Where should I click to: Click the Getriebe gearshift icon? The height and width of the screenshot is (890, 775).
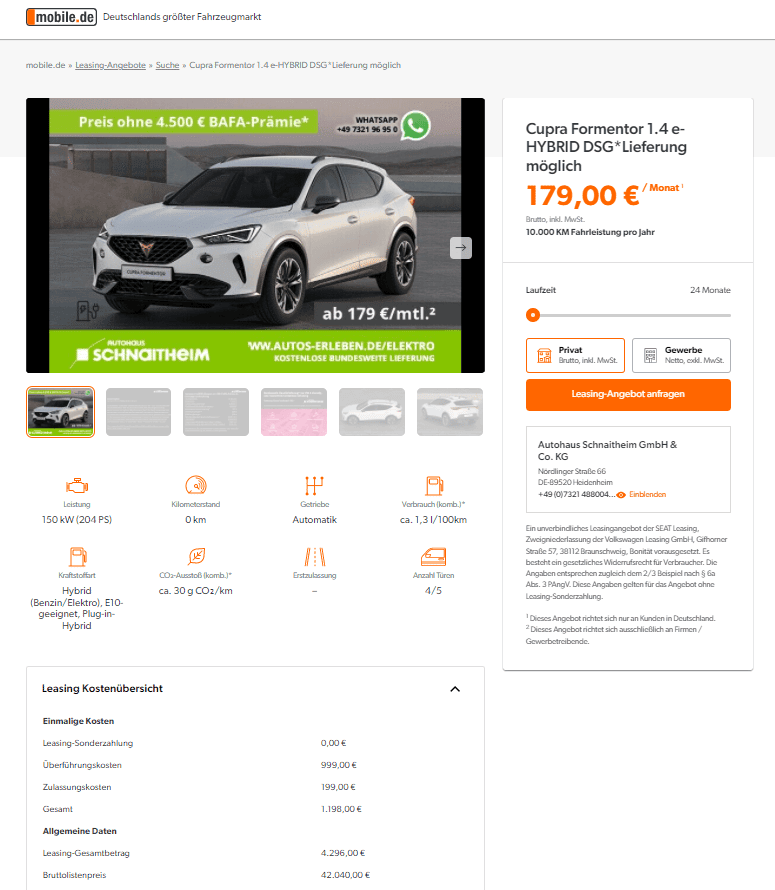[315, 486]
